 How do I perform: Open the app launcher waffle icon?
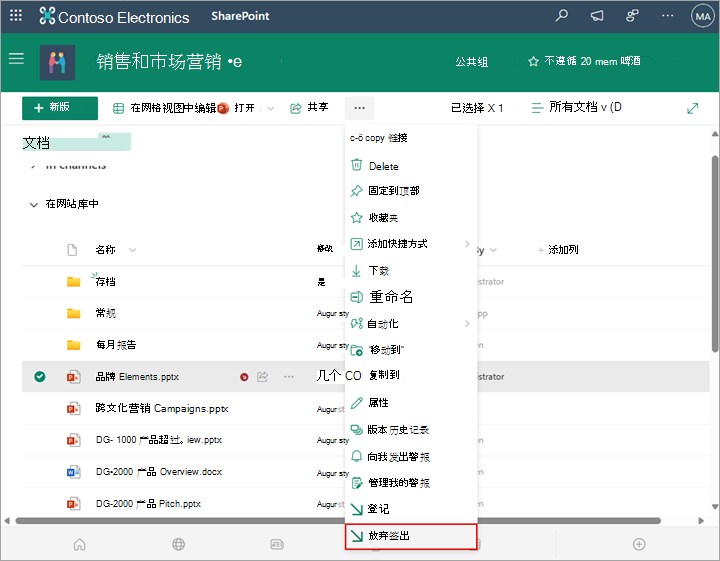tap(16, 16)
